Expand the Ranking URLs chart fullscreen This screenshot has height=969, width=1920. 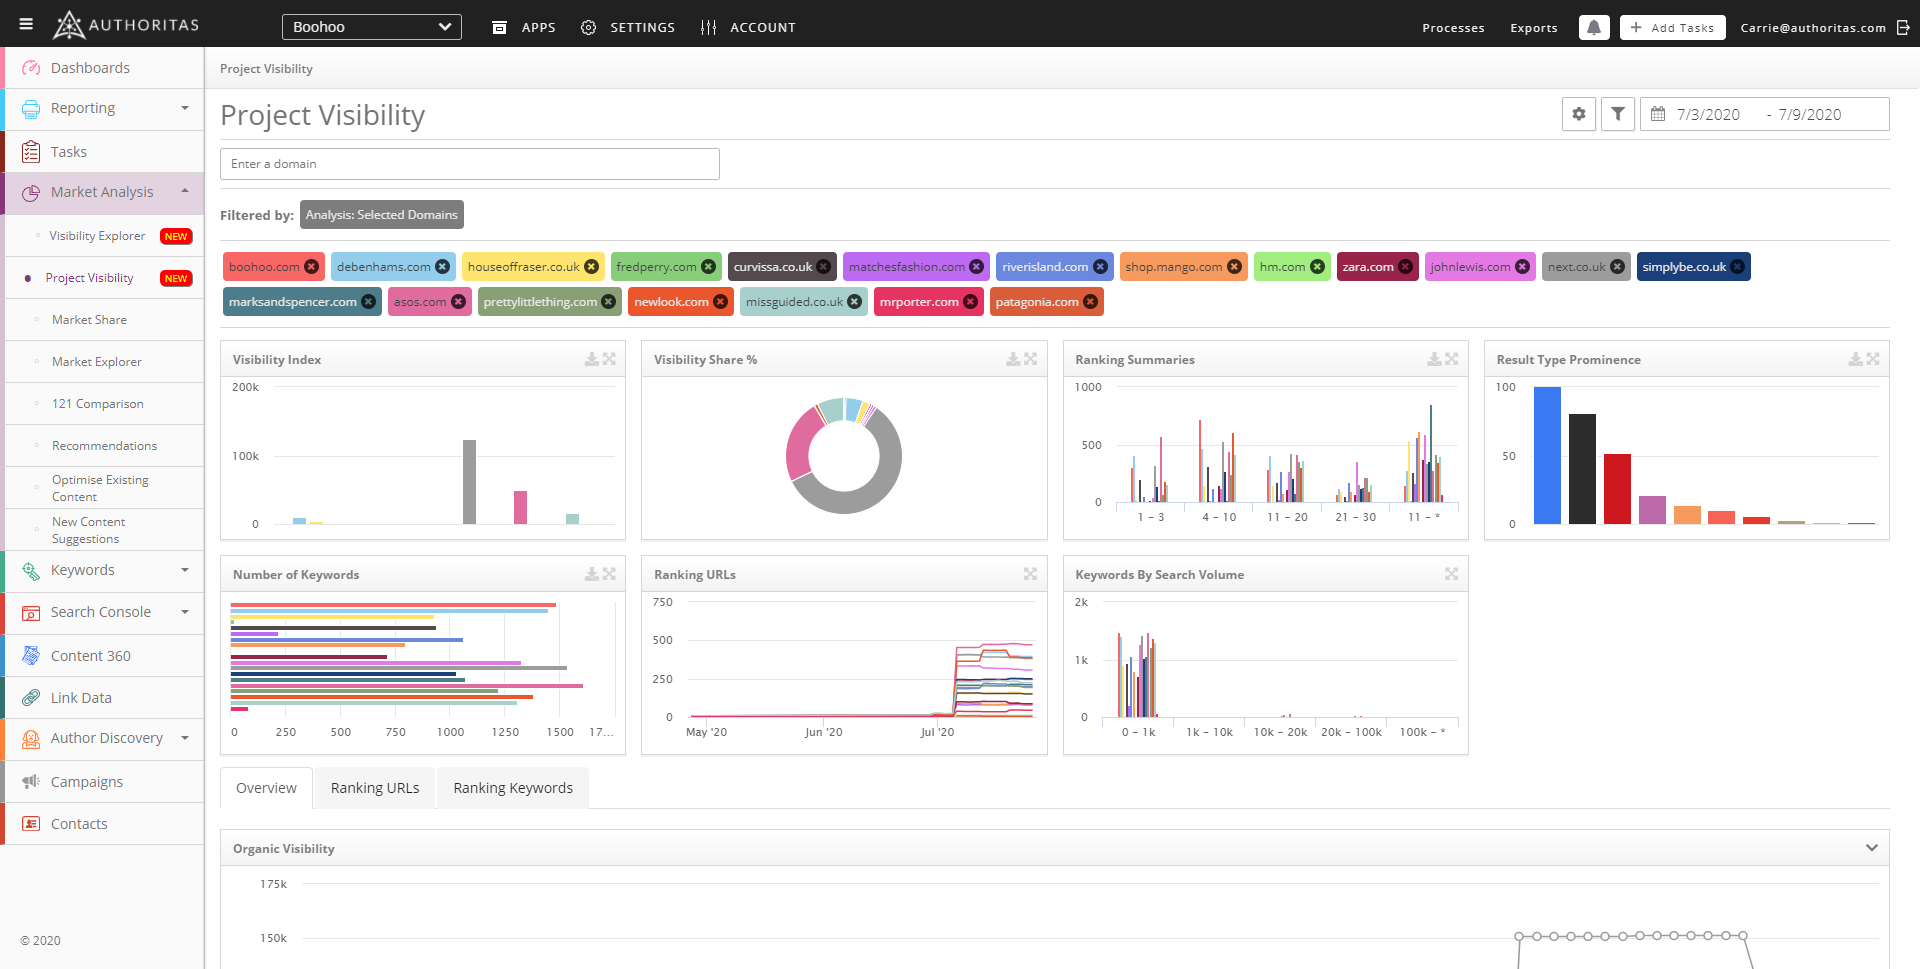(1030, 574)
